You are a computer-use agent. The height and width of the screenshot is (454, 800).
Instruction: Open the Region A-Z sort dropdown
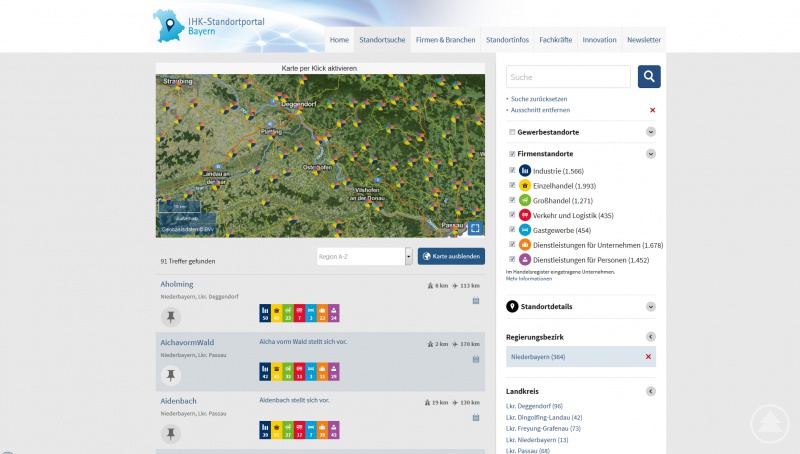click(364, 257)
